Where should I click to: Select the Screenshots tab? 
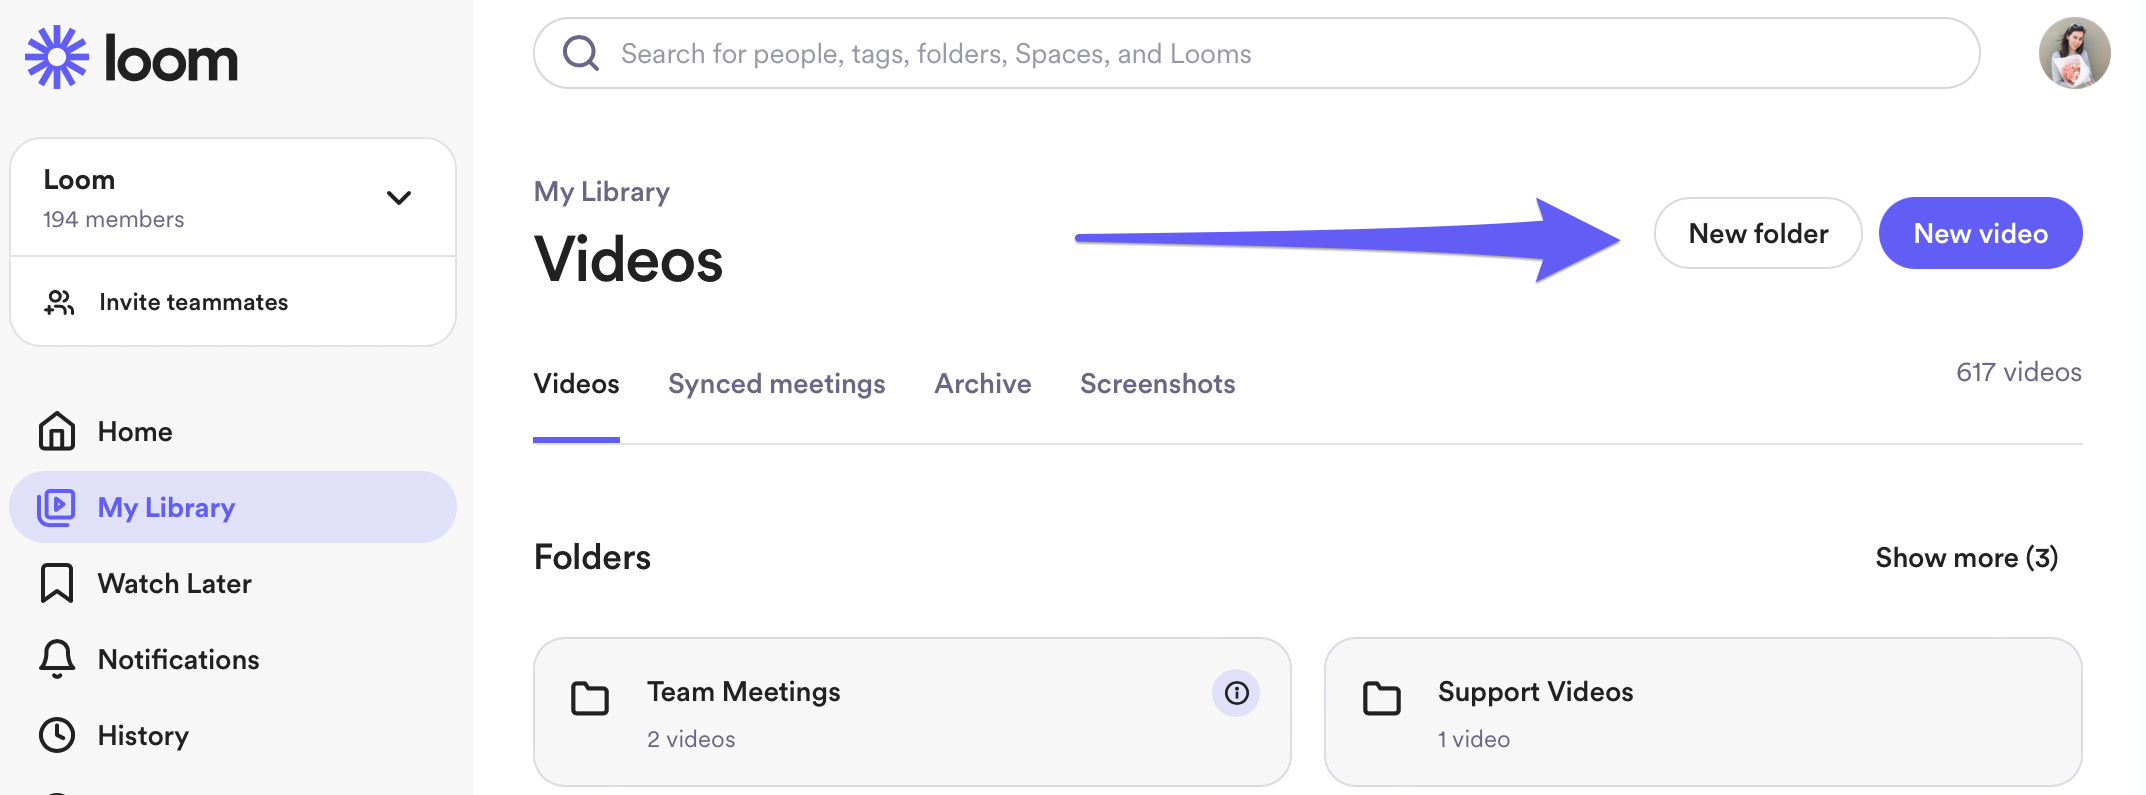click(x=1157, y=384)
